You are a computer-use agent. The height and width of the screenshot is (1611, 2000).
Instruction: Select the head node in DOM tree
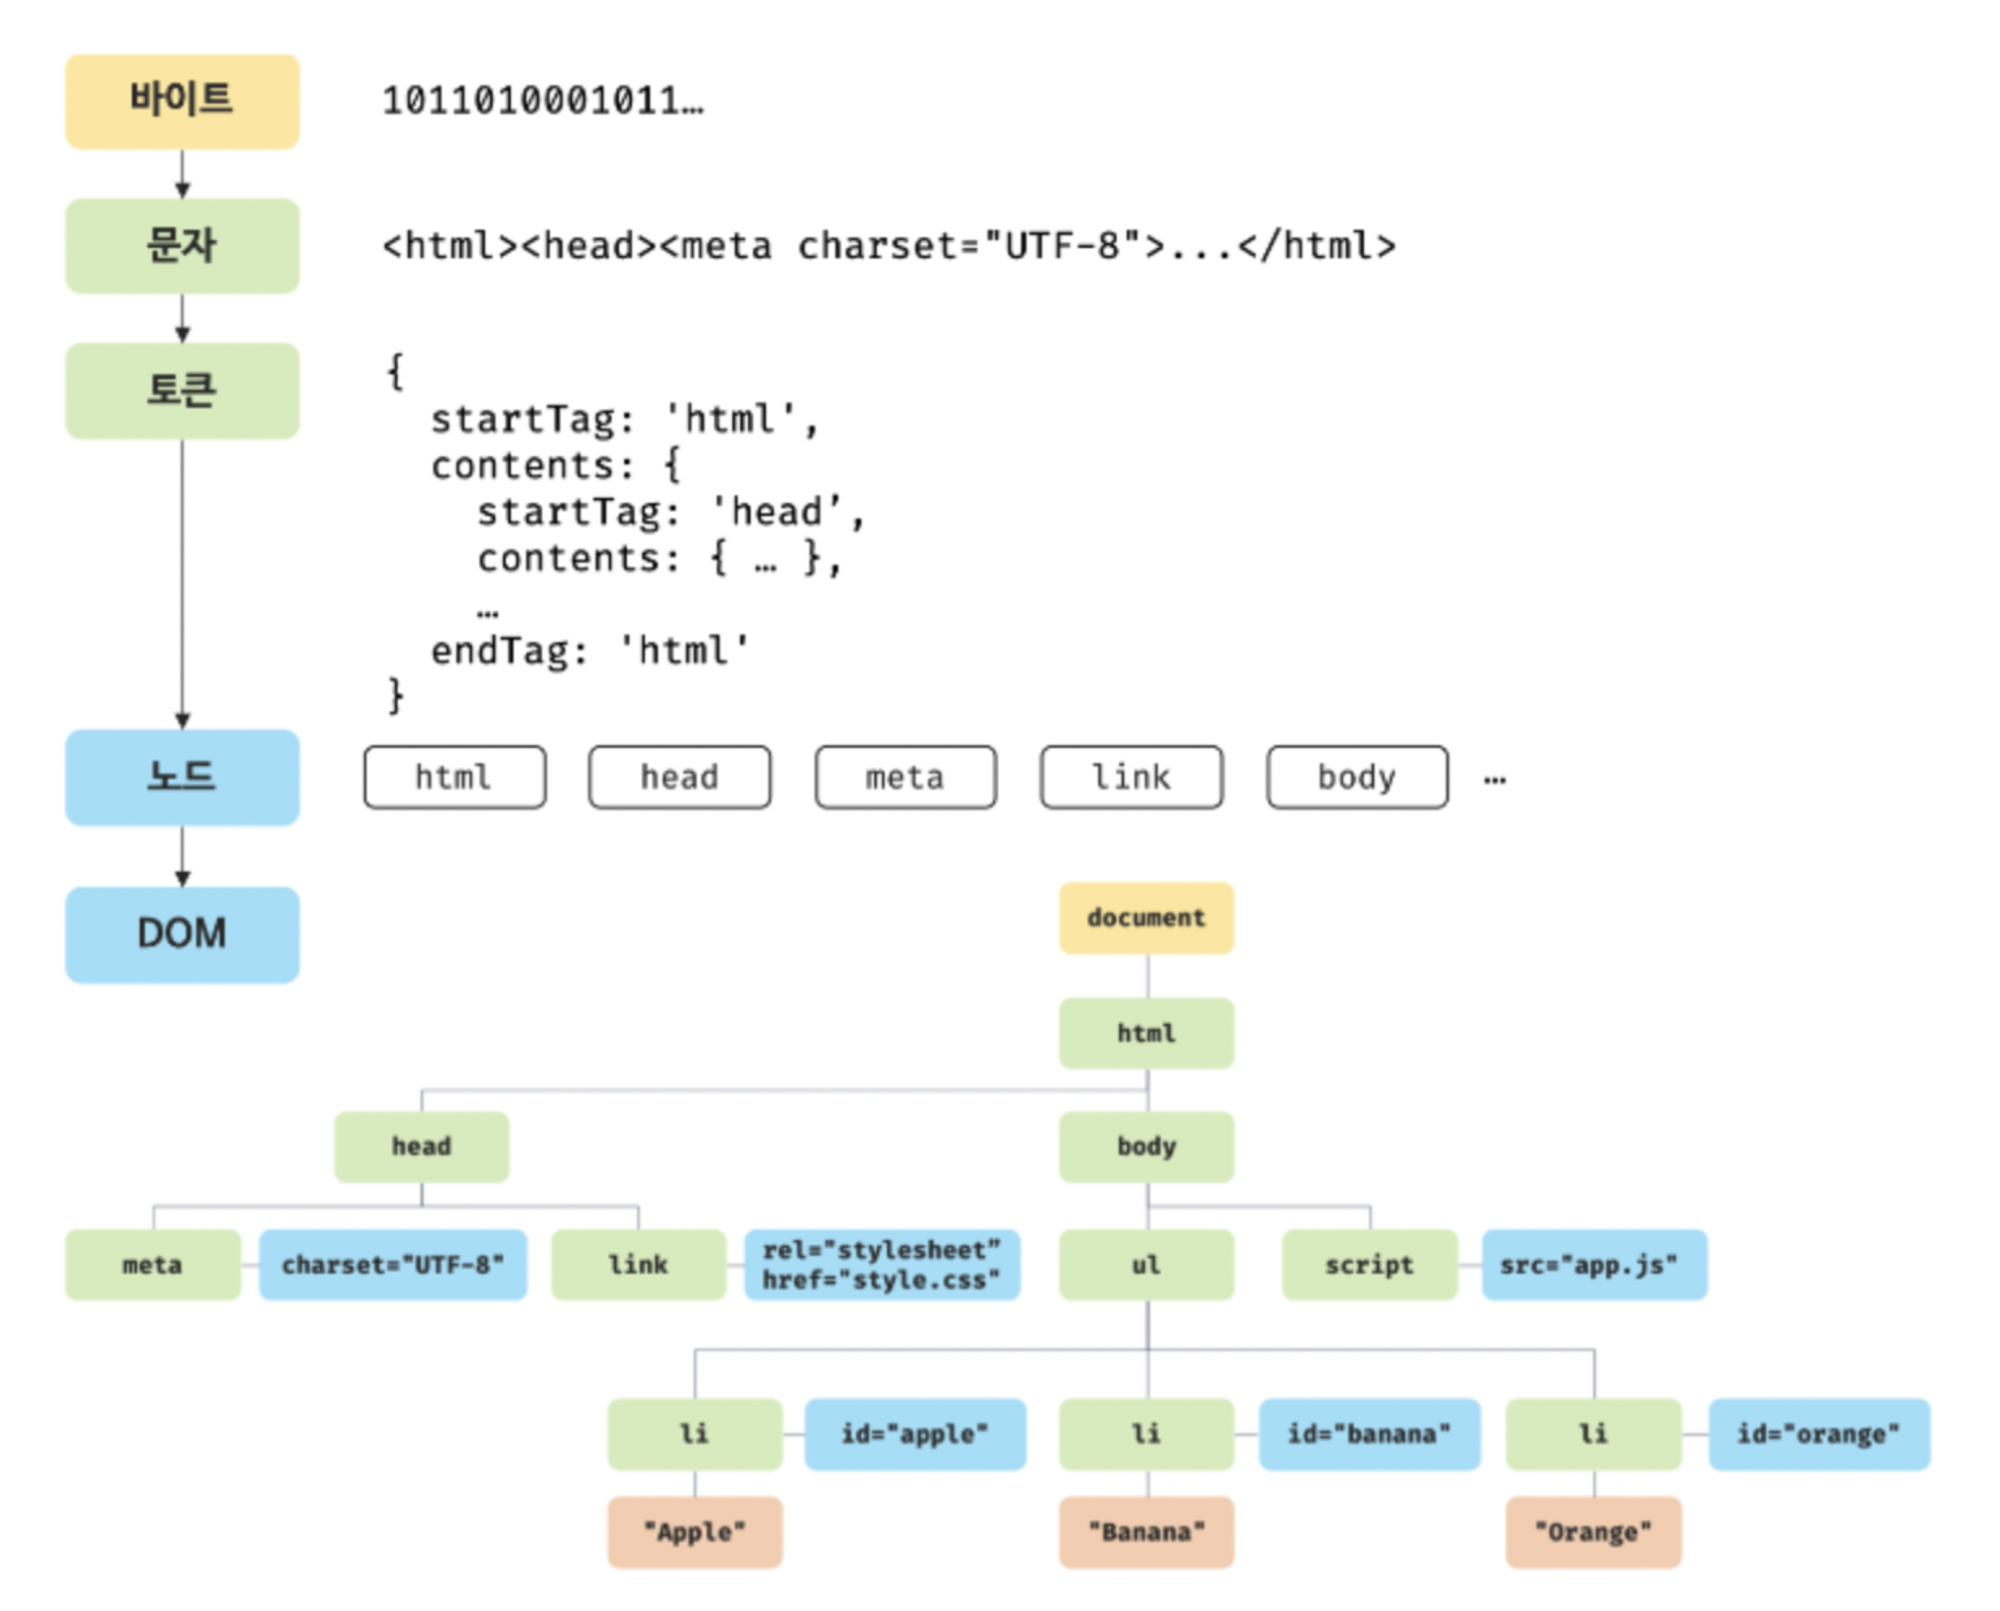pos(421,1146)
